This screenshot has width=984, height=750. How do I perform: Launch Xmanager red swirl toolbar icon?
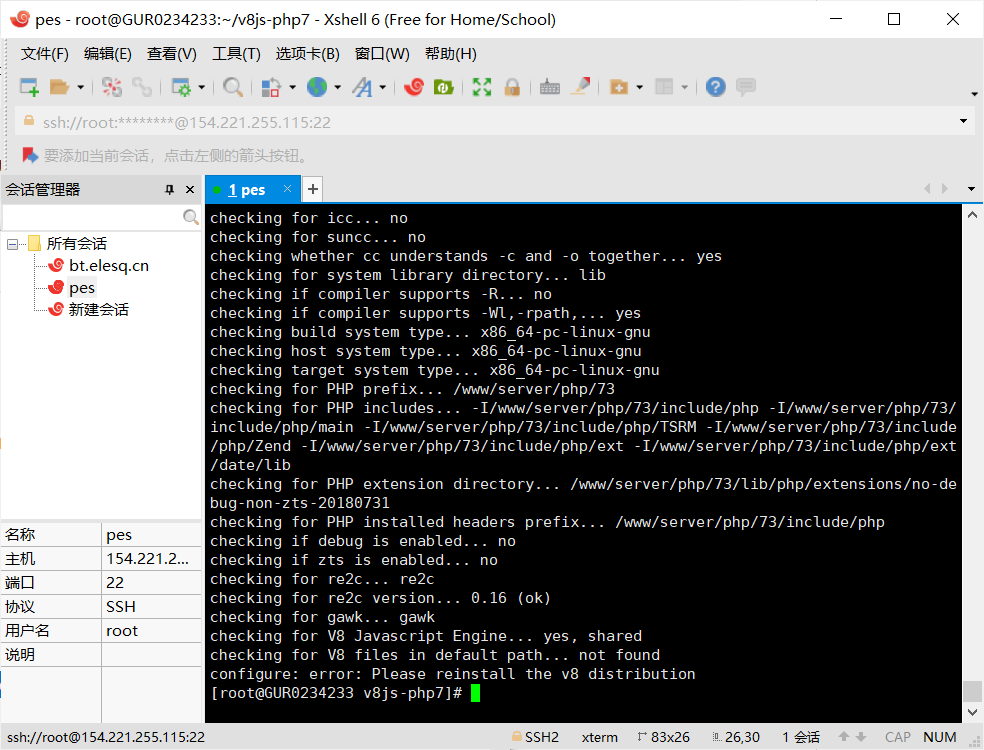[414, 87]
